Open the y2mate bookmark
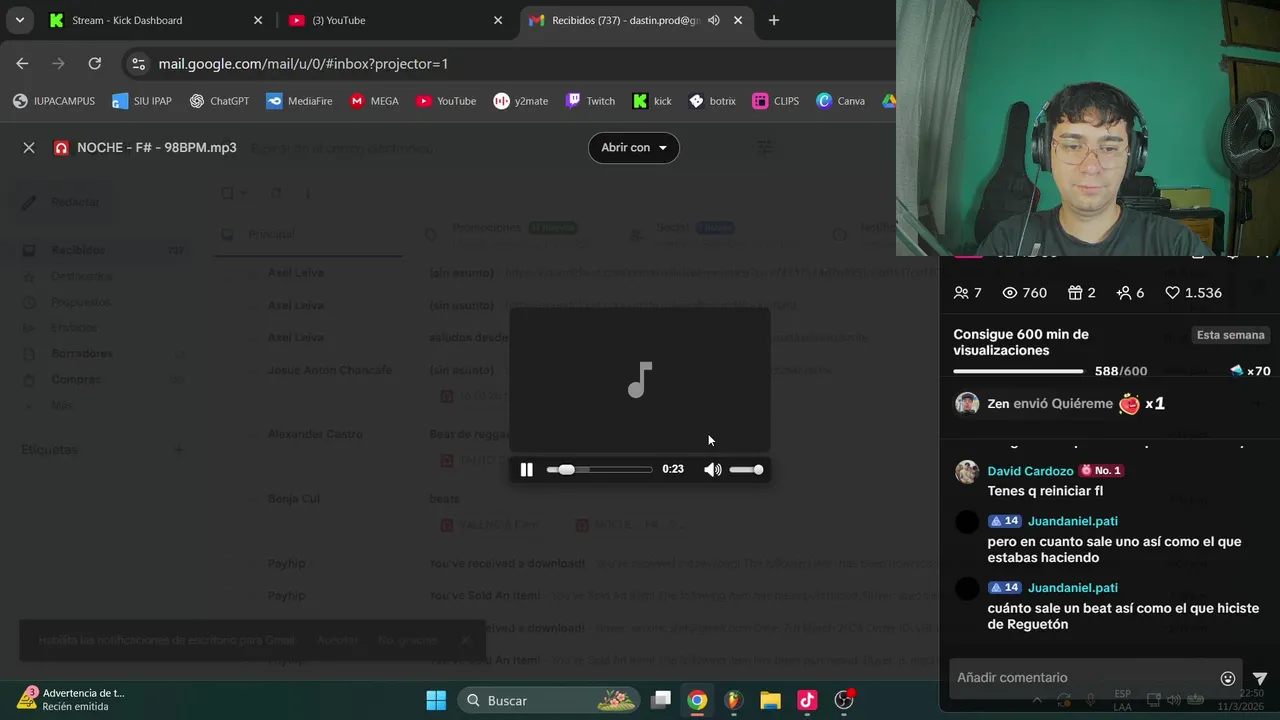Screen dimensions: 1280x720 (521, 101)
